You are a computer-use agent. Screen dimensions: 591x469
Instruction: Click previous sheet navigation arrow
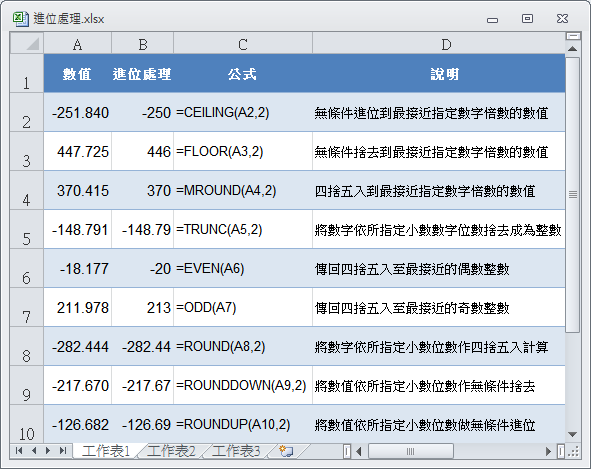34,450
